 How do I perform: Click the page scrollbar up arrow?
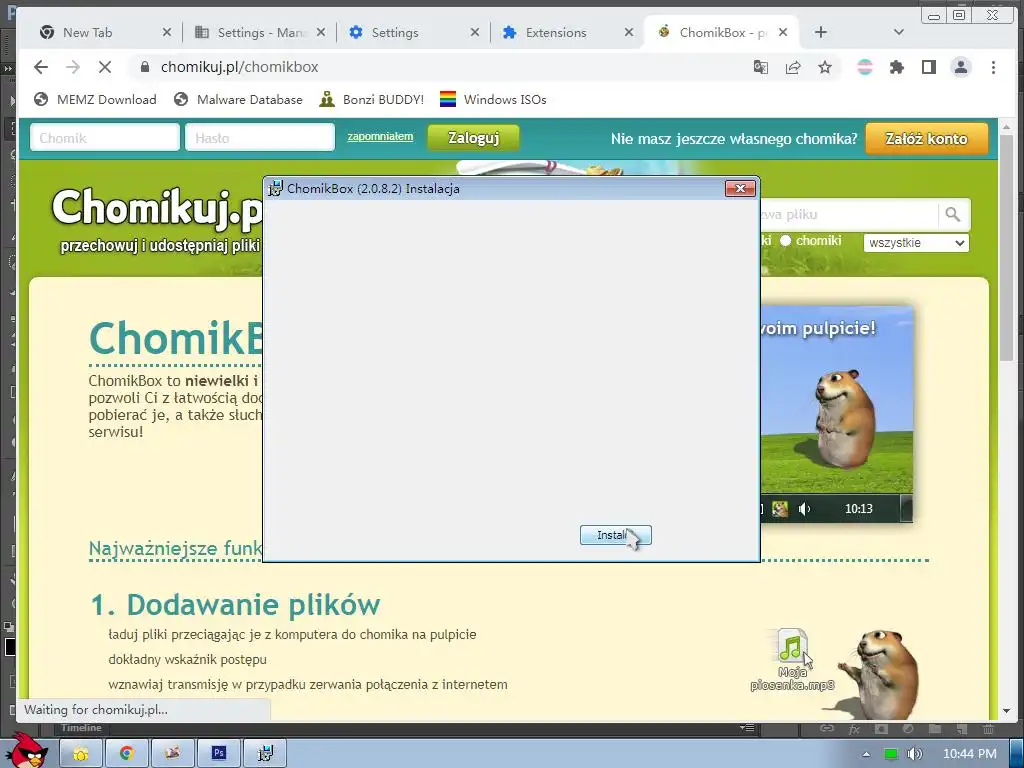click(1006, 127)
